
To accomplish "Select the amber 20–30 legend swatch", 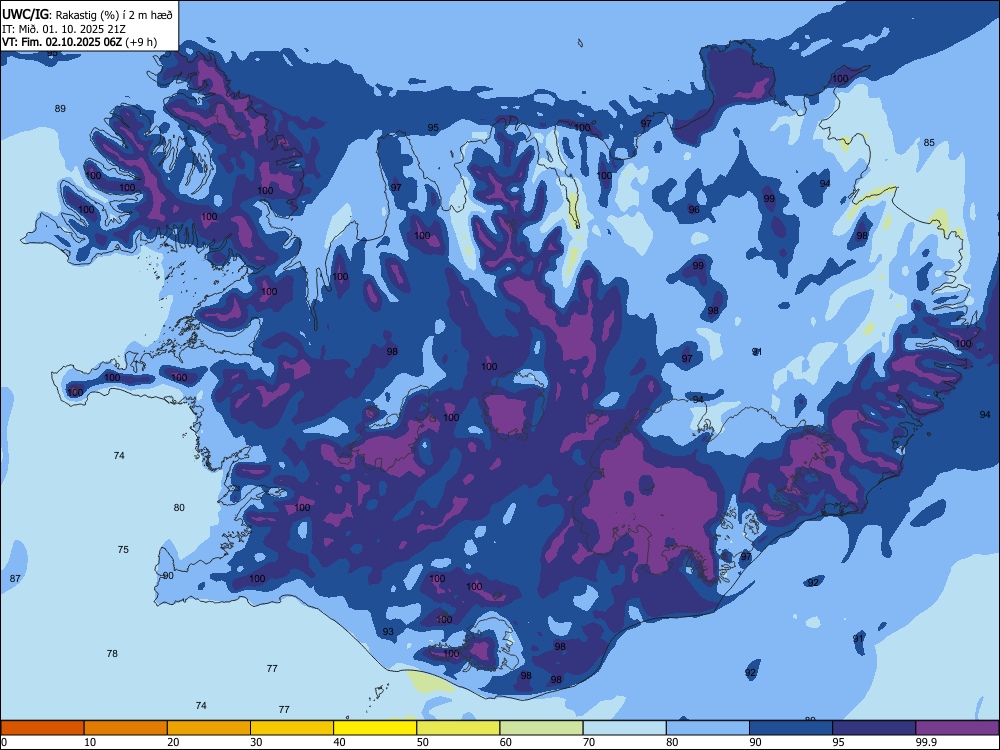I will 209,728.
